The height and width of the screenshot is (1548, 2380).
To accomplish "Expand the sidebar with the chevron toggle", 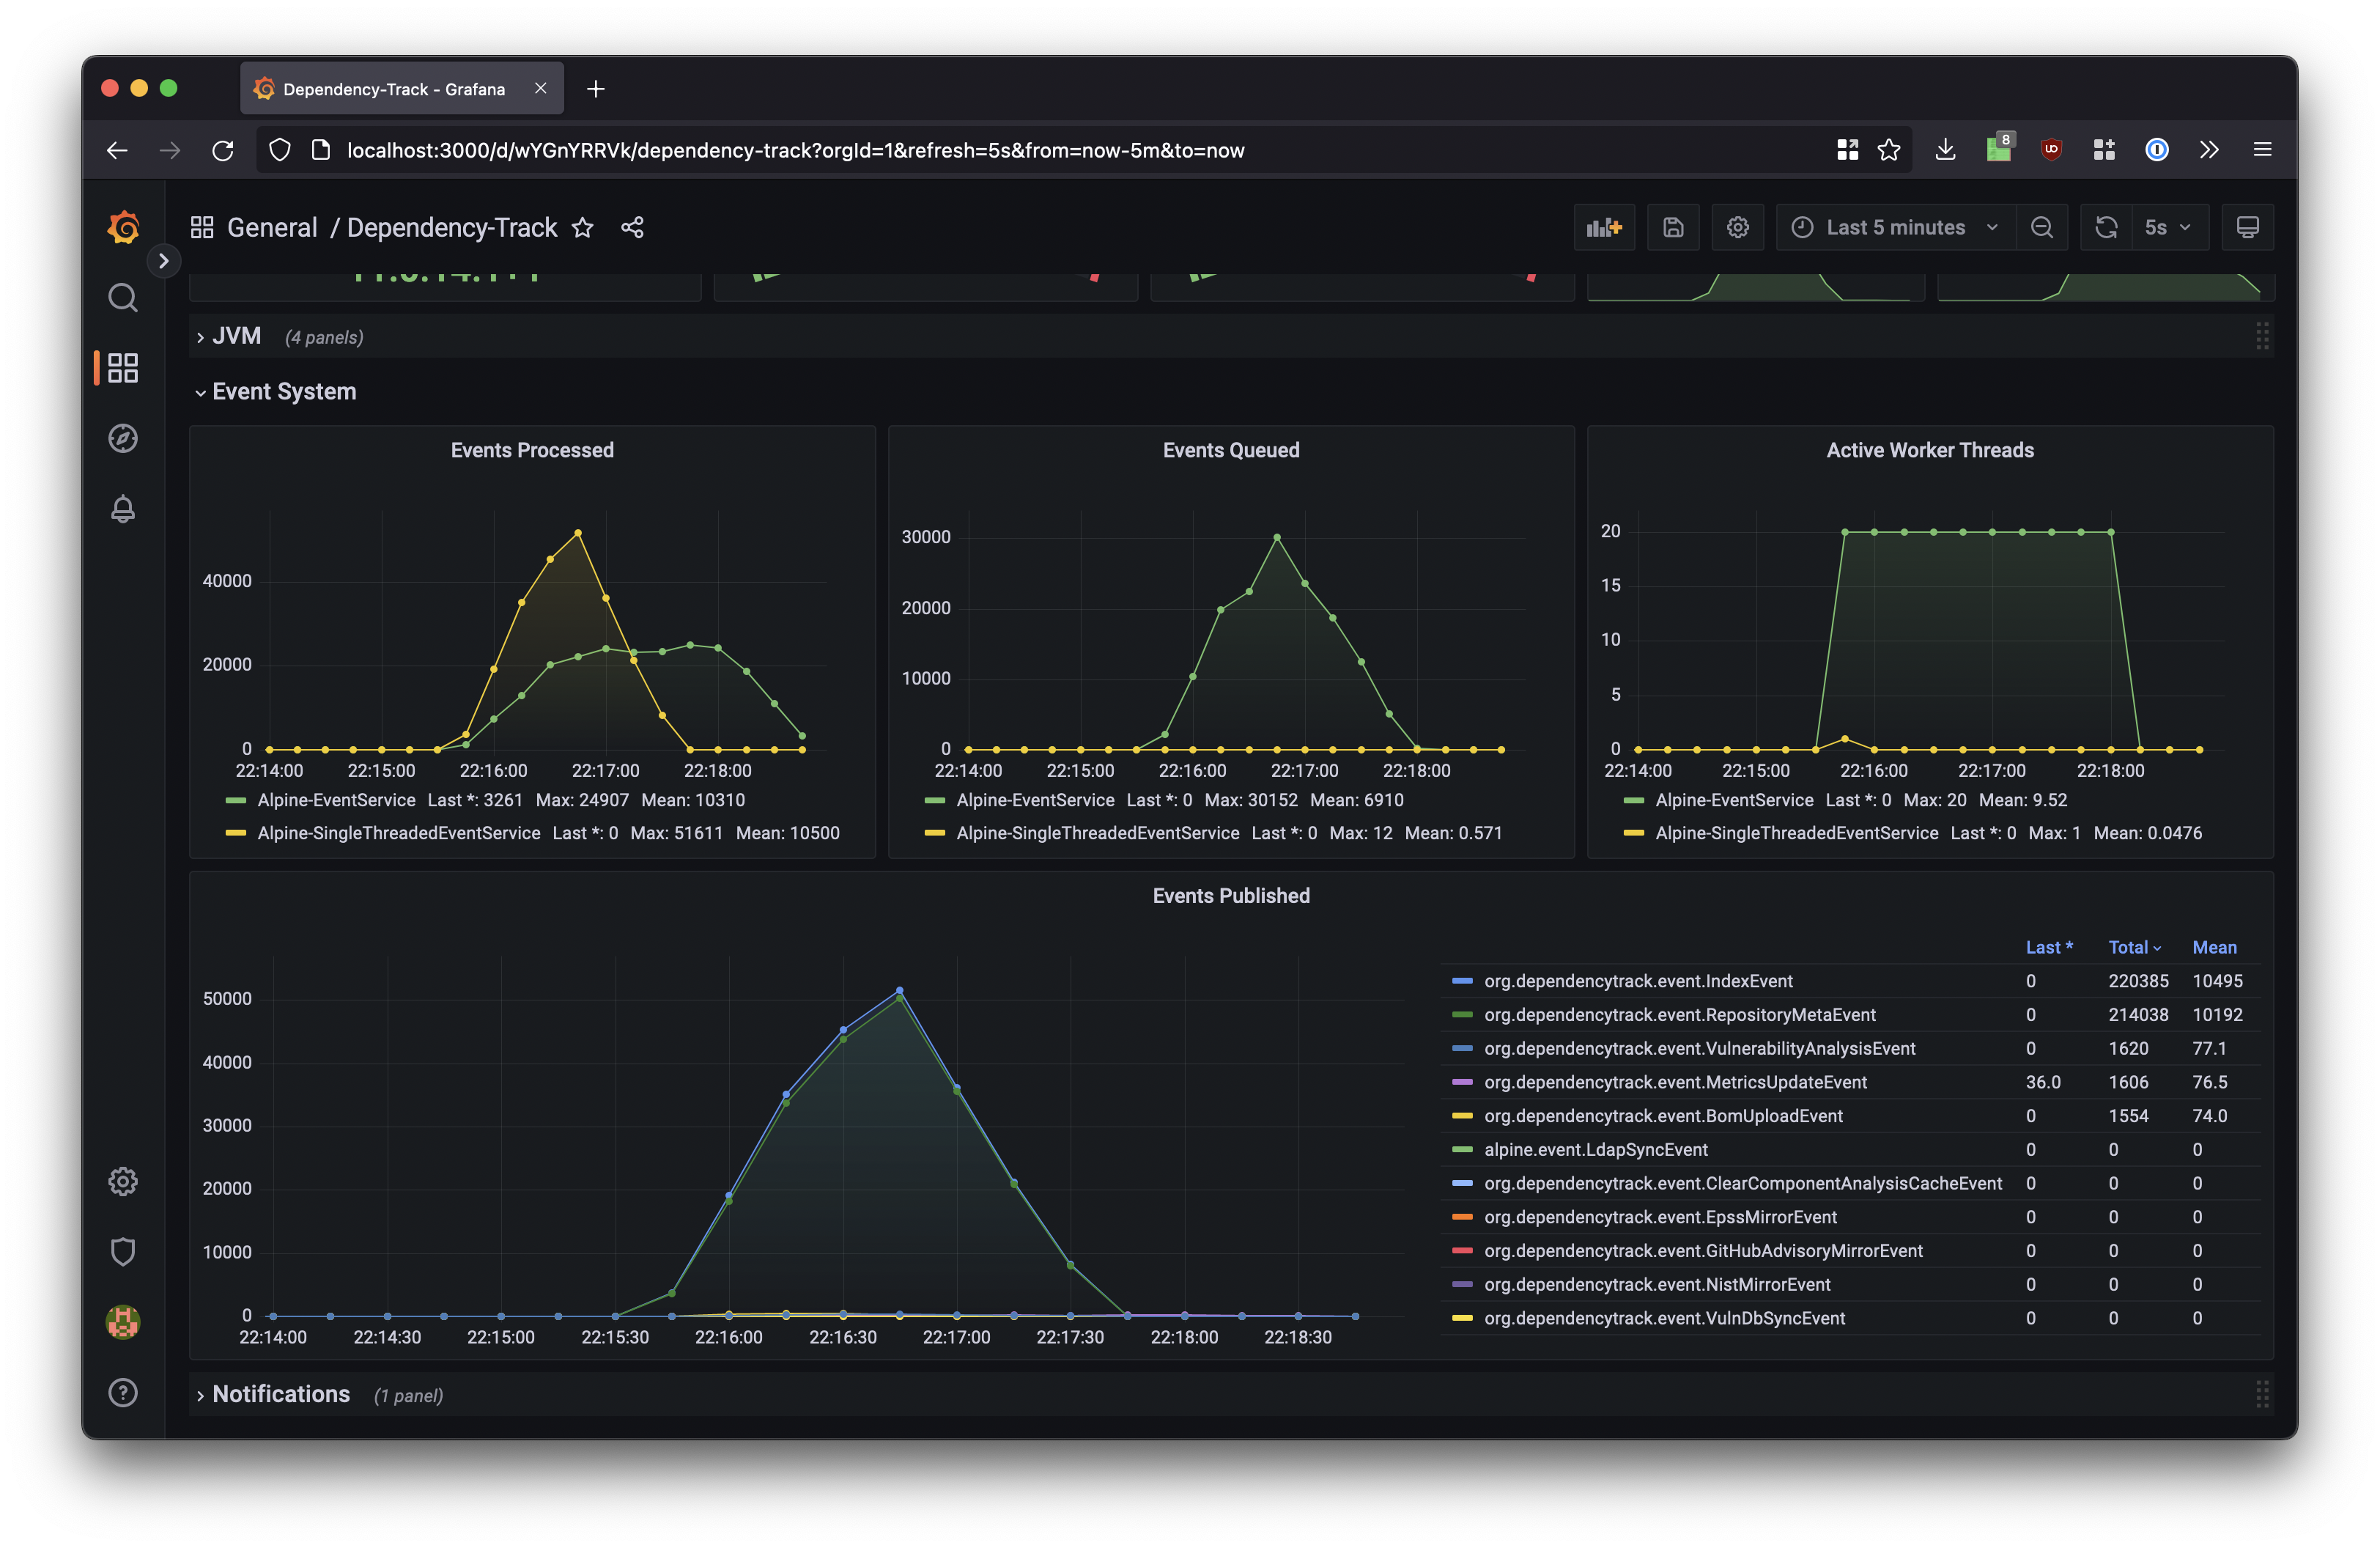I will (164, 261).
